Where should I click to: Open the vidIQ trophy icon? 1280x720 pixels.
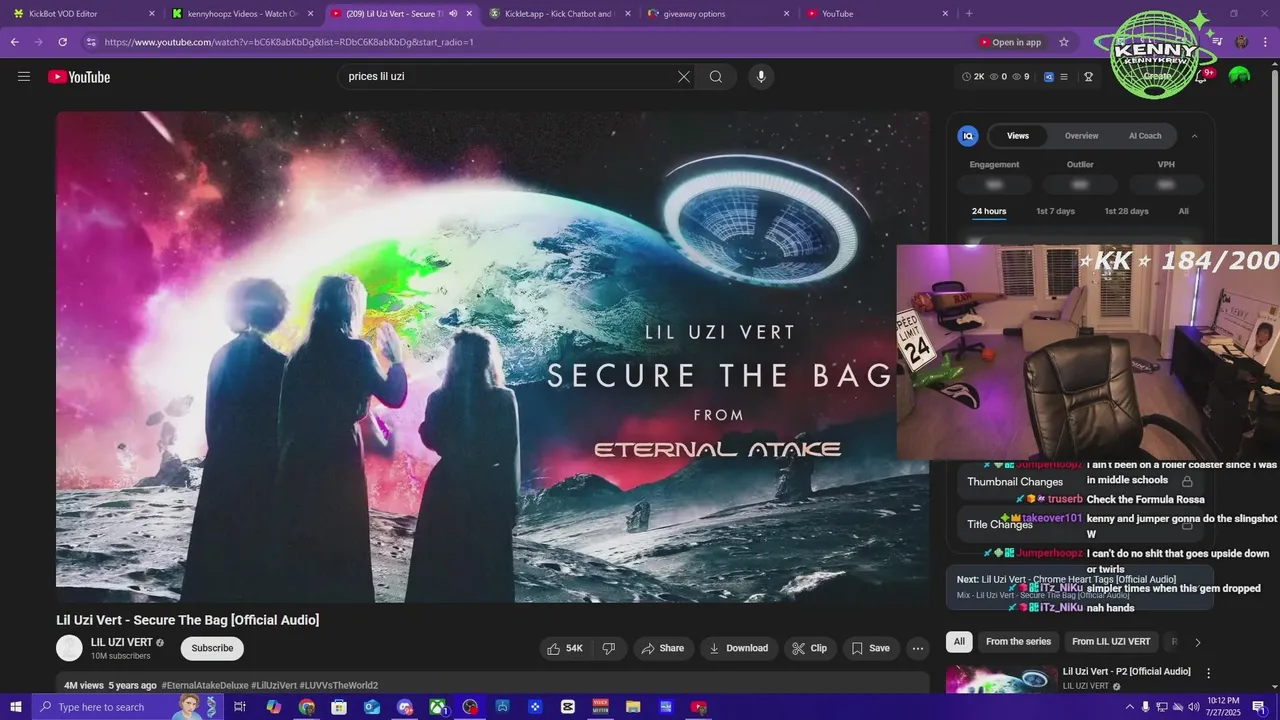click(1089, 77)
